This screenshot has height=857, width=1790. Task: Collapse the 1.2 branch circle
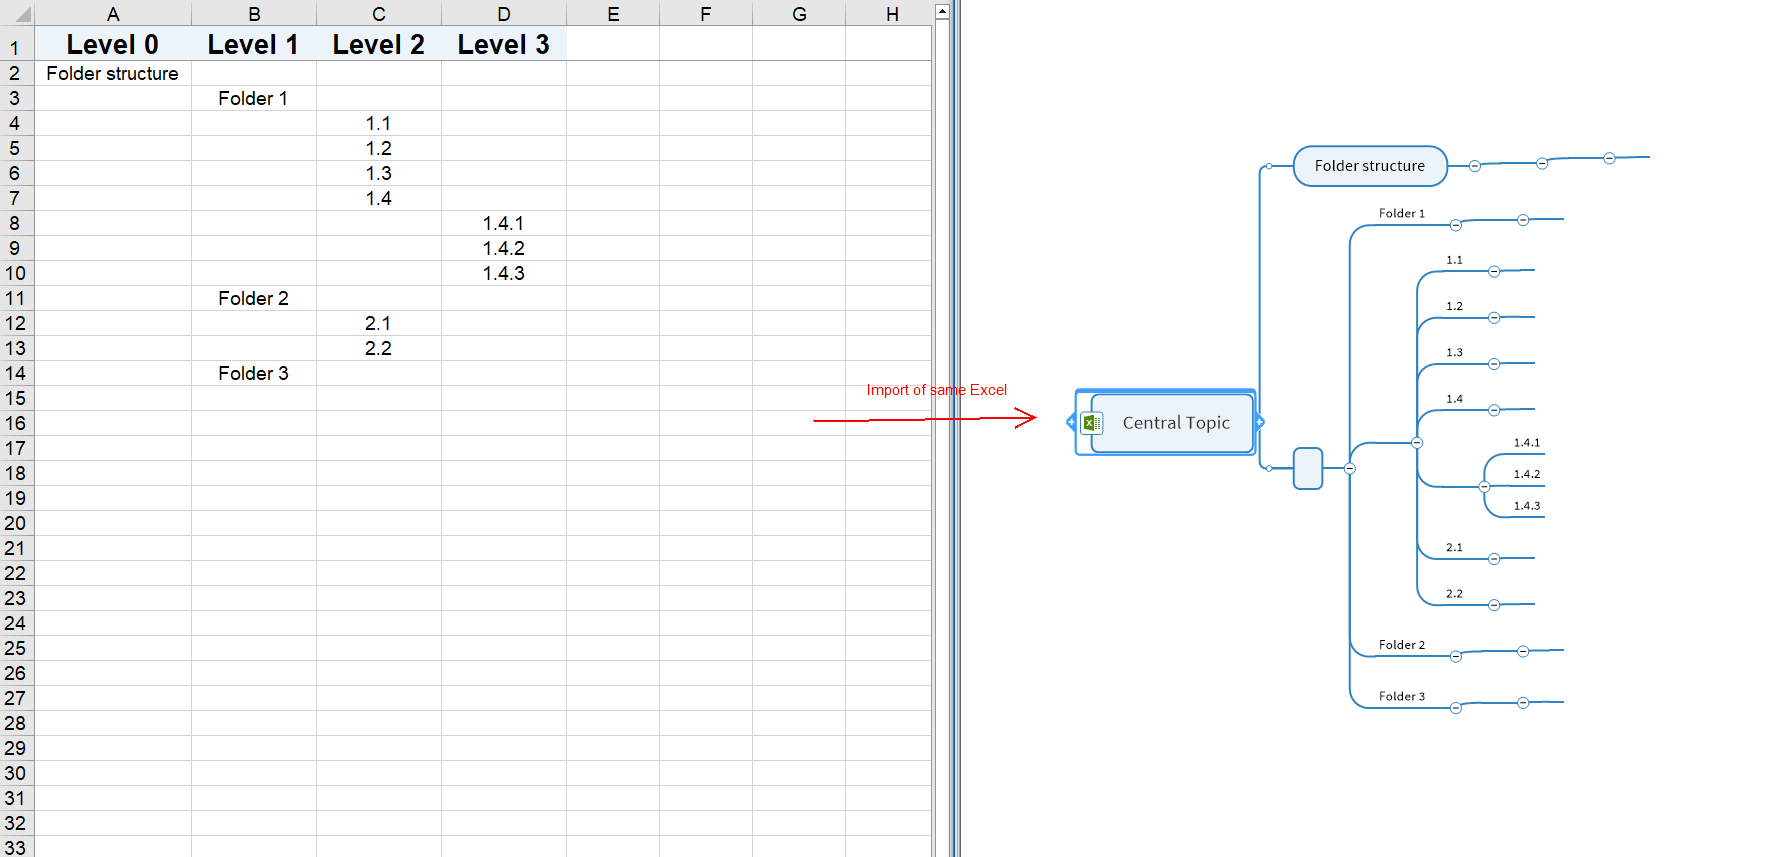(1494, 318)
